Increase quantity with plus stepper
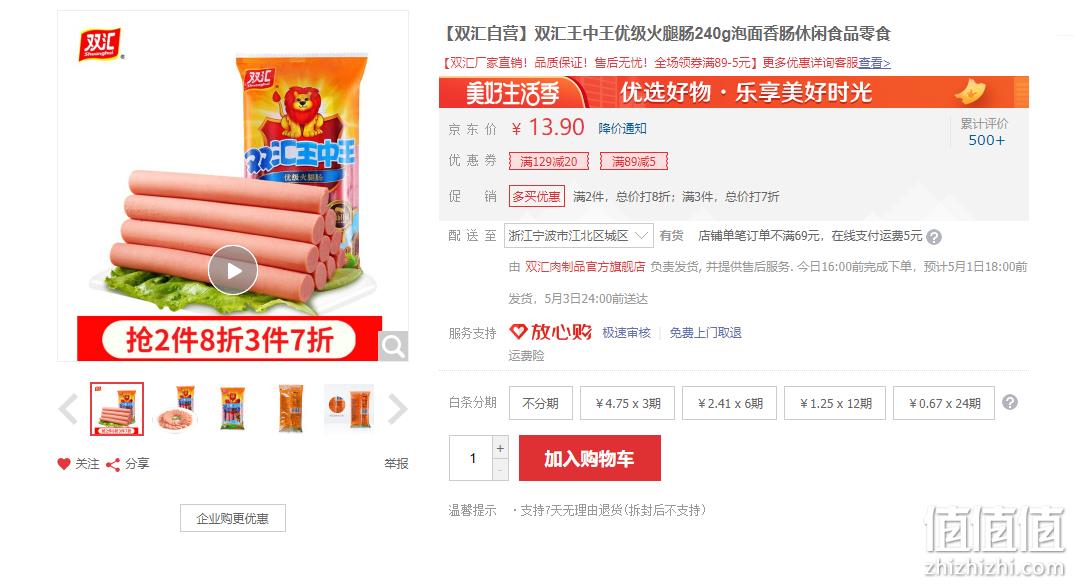The height and width of the screenshot is (585, 1074). (501, 447)
